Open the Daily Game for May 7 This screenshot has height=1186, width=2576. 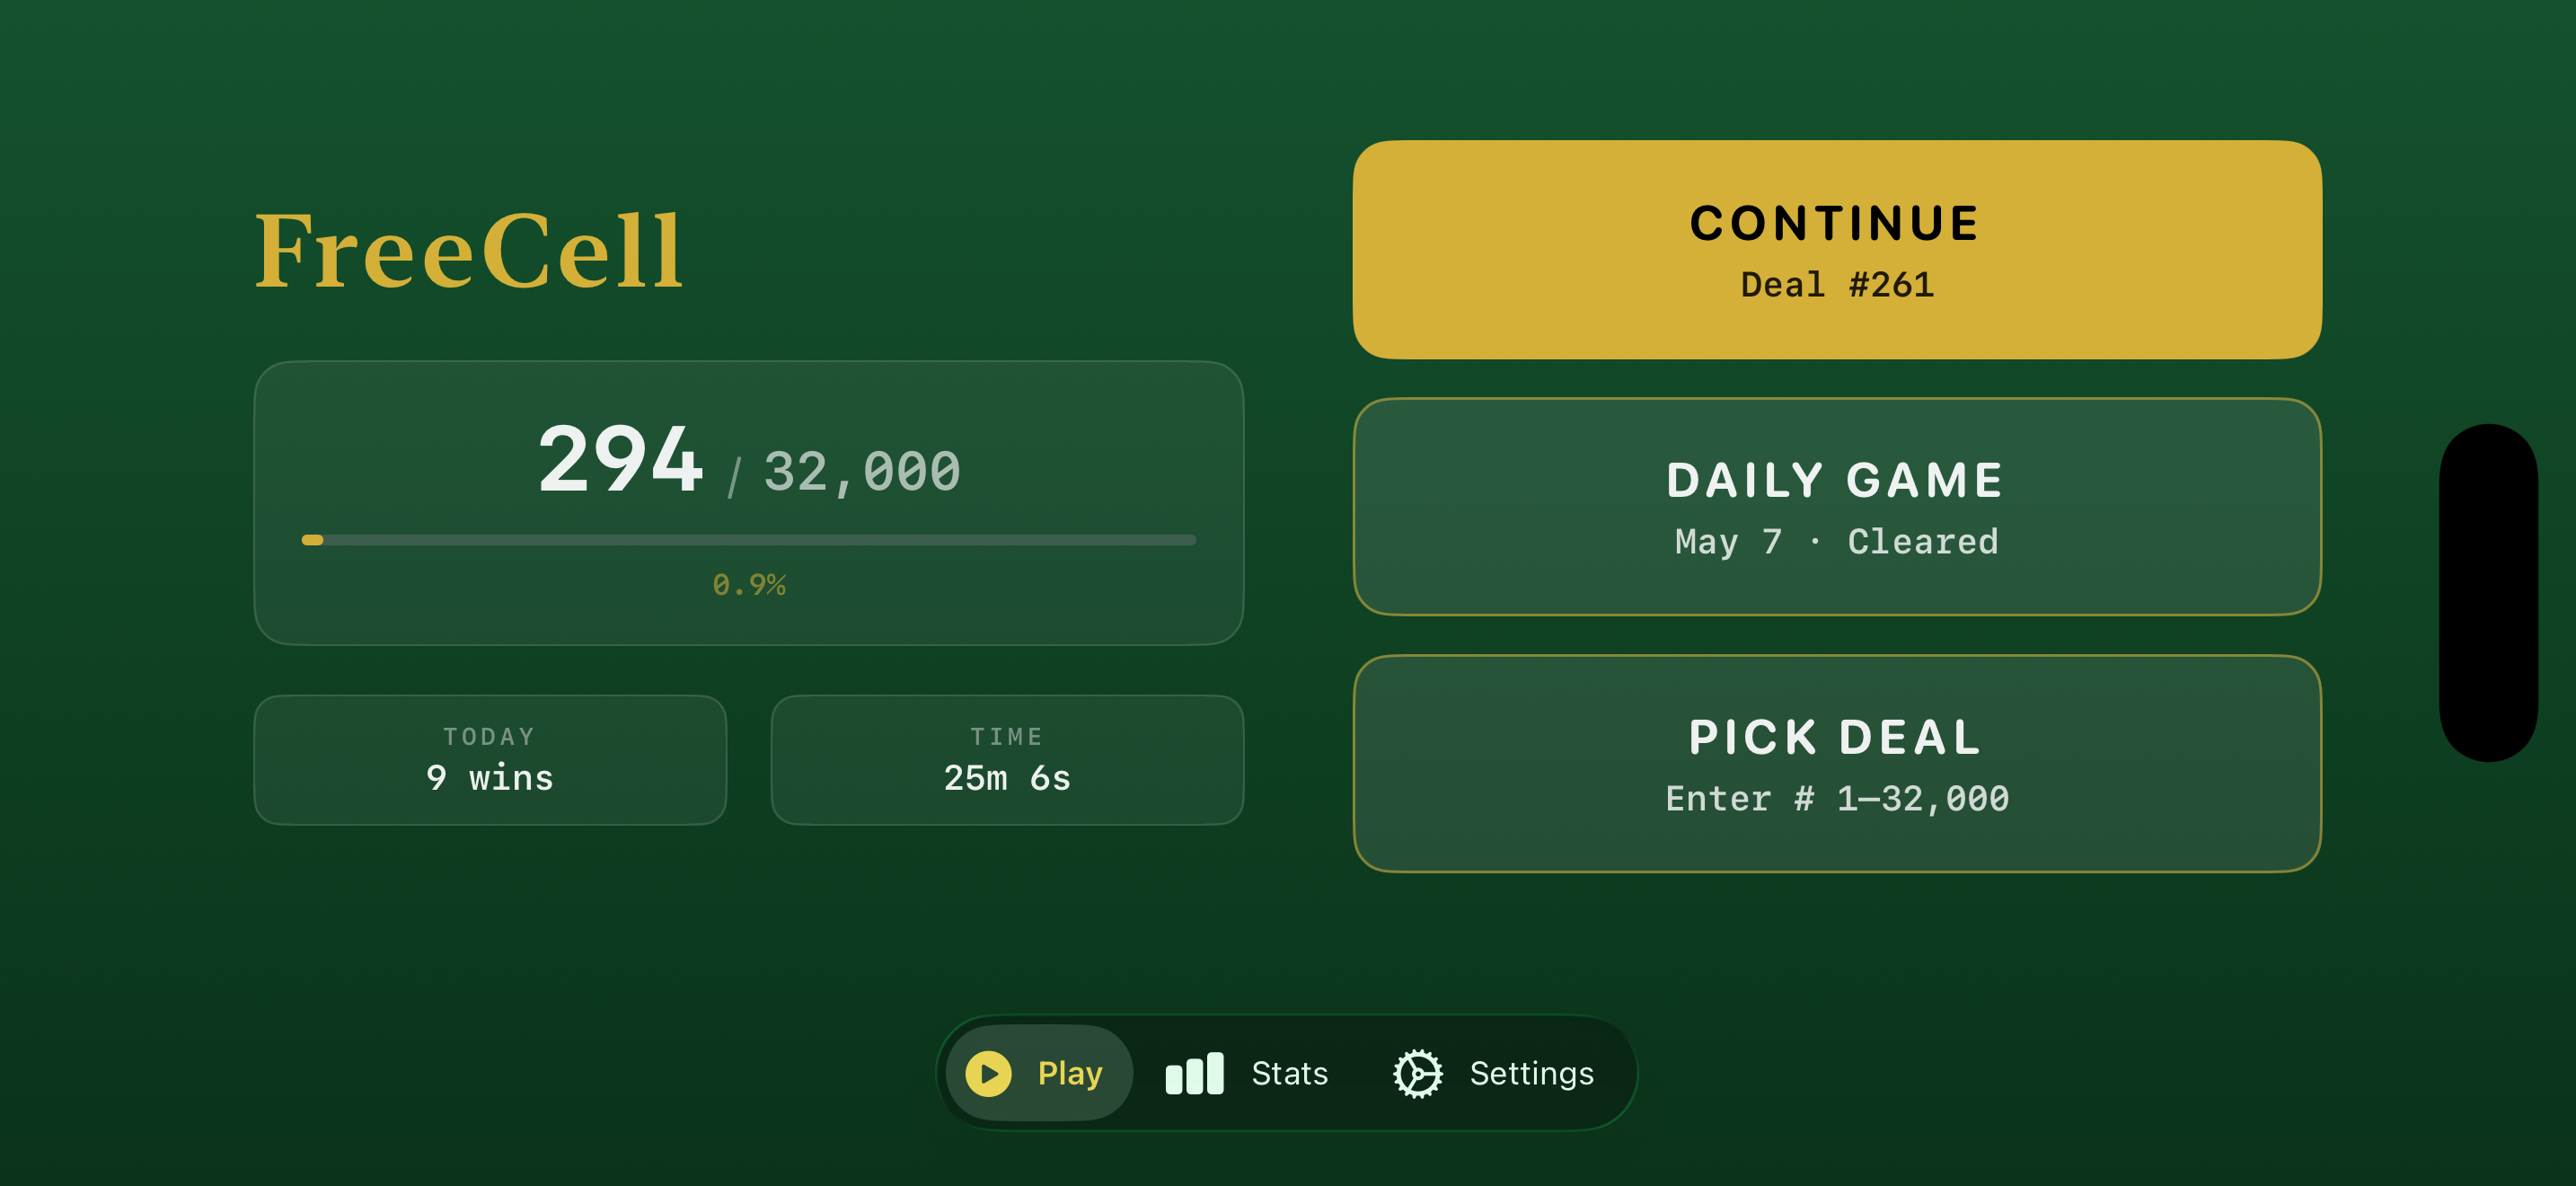1836,507
